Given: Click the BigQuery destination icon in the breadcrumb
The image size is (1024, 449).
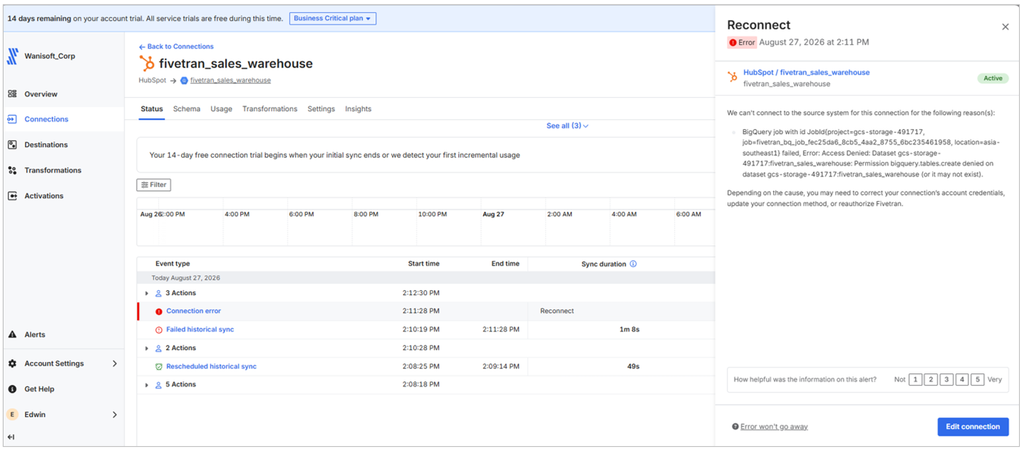Looking at the screenshot, I should pos(184,80).
